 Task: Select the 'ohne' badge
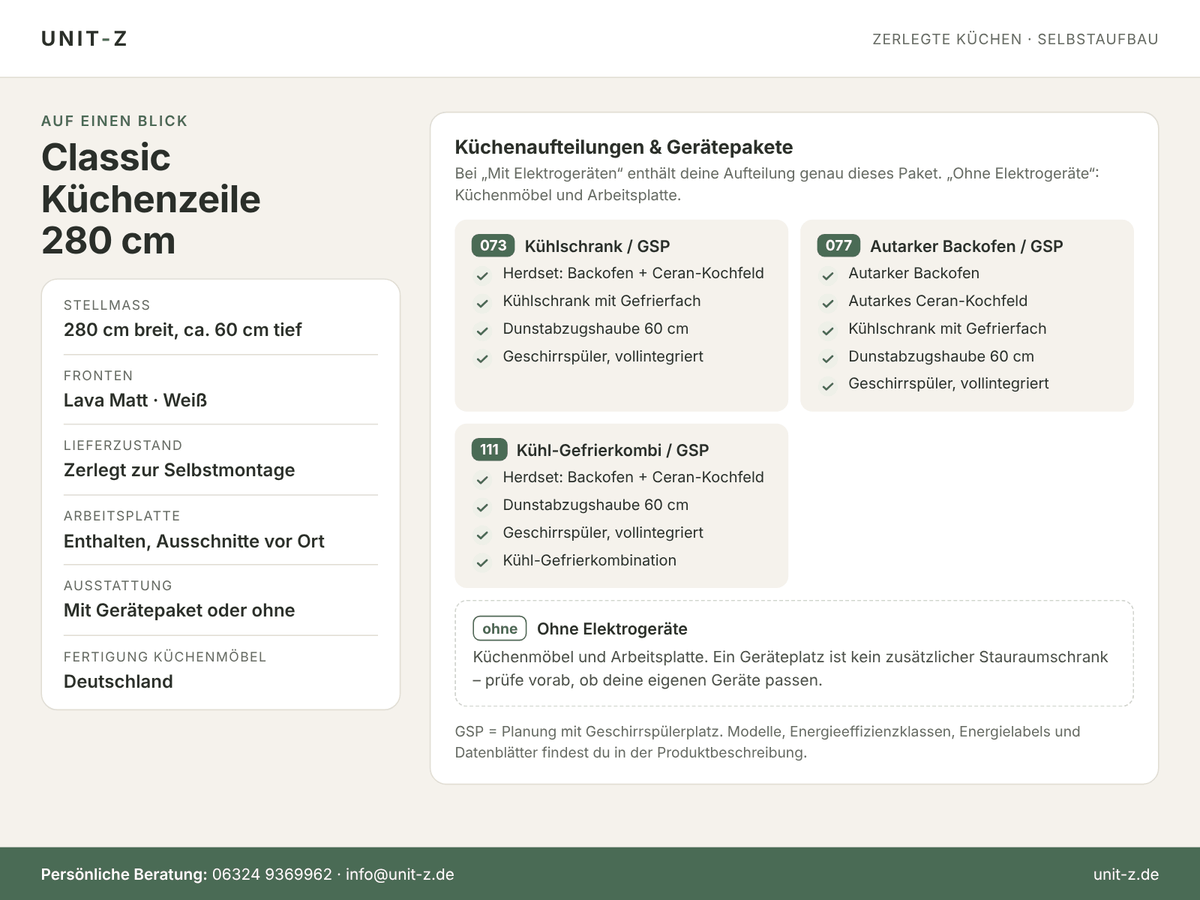coord(500,629)
